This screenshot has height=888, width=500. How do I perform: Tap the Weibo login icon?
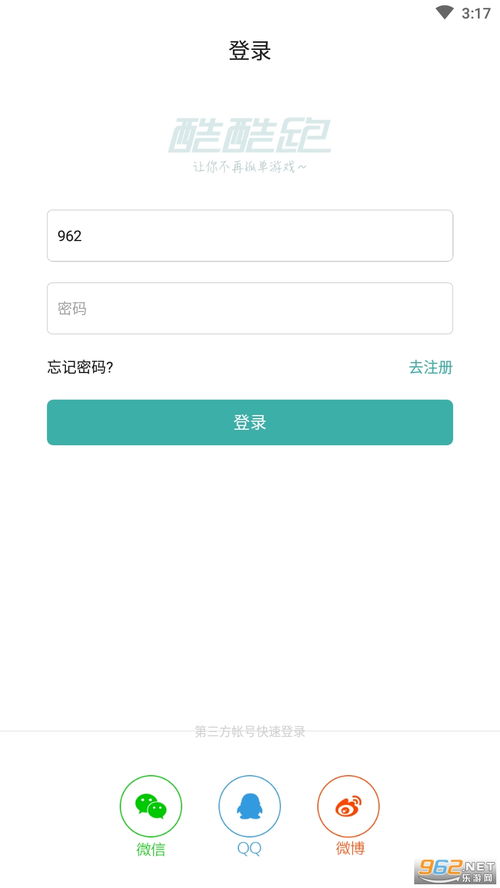[348, 806]
